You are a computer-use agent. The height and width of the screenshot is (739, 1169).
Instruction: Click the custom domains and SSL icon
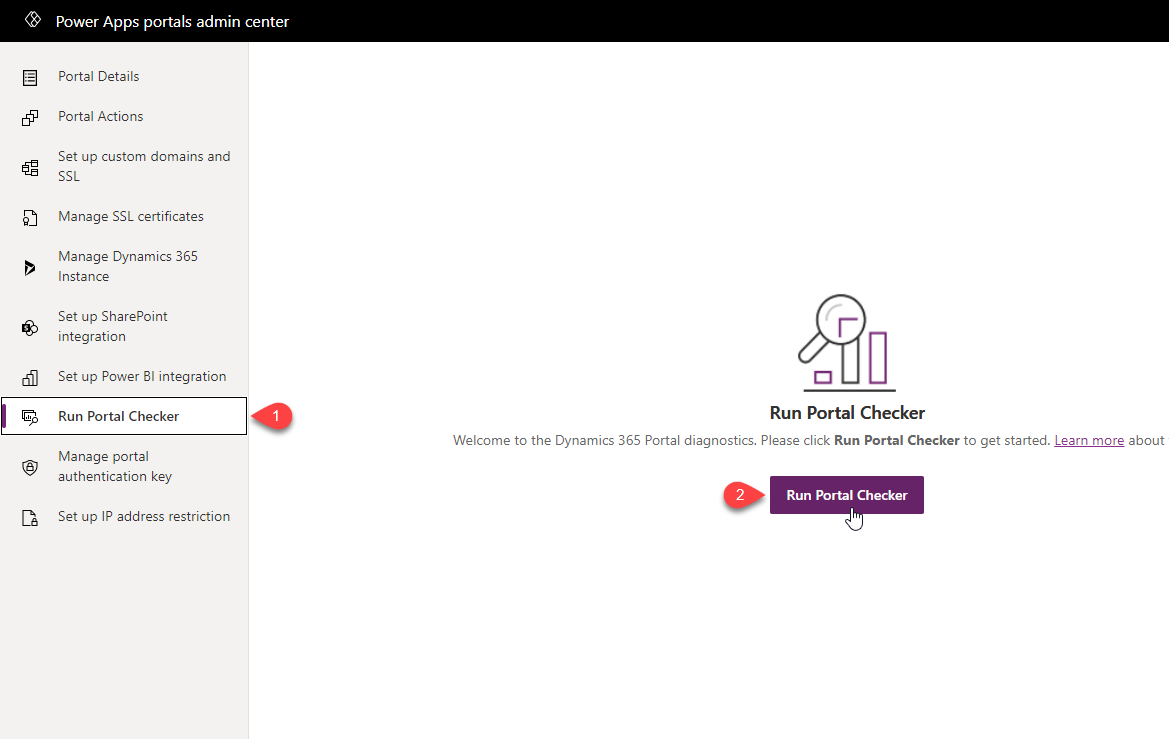pos(30,167)
